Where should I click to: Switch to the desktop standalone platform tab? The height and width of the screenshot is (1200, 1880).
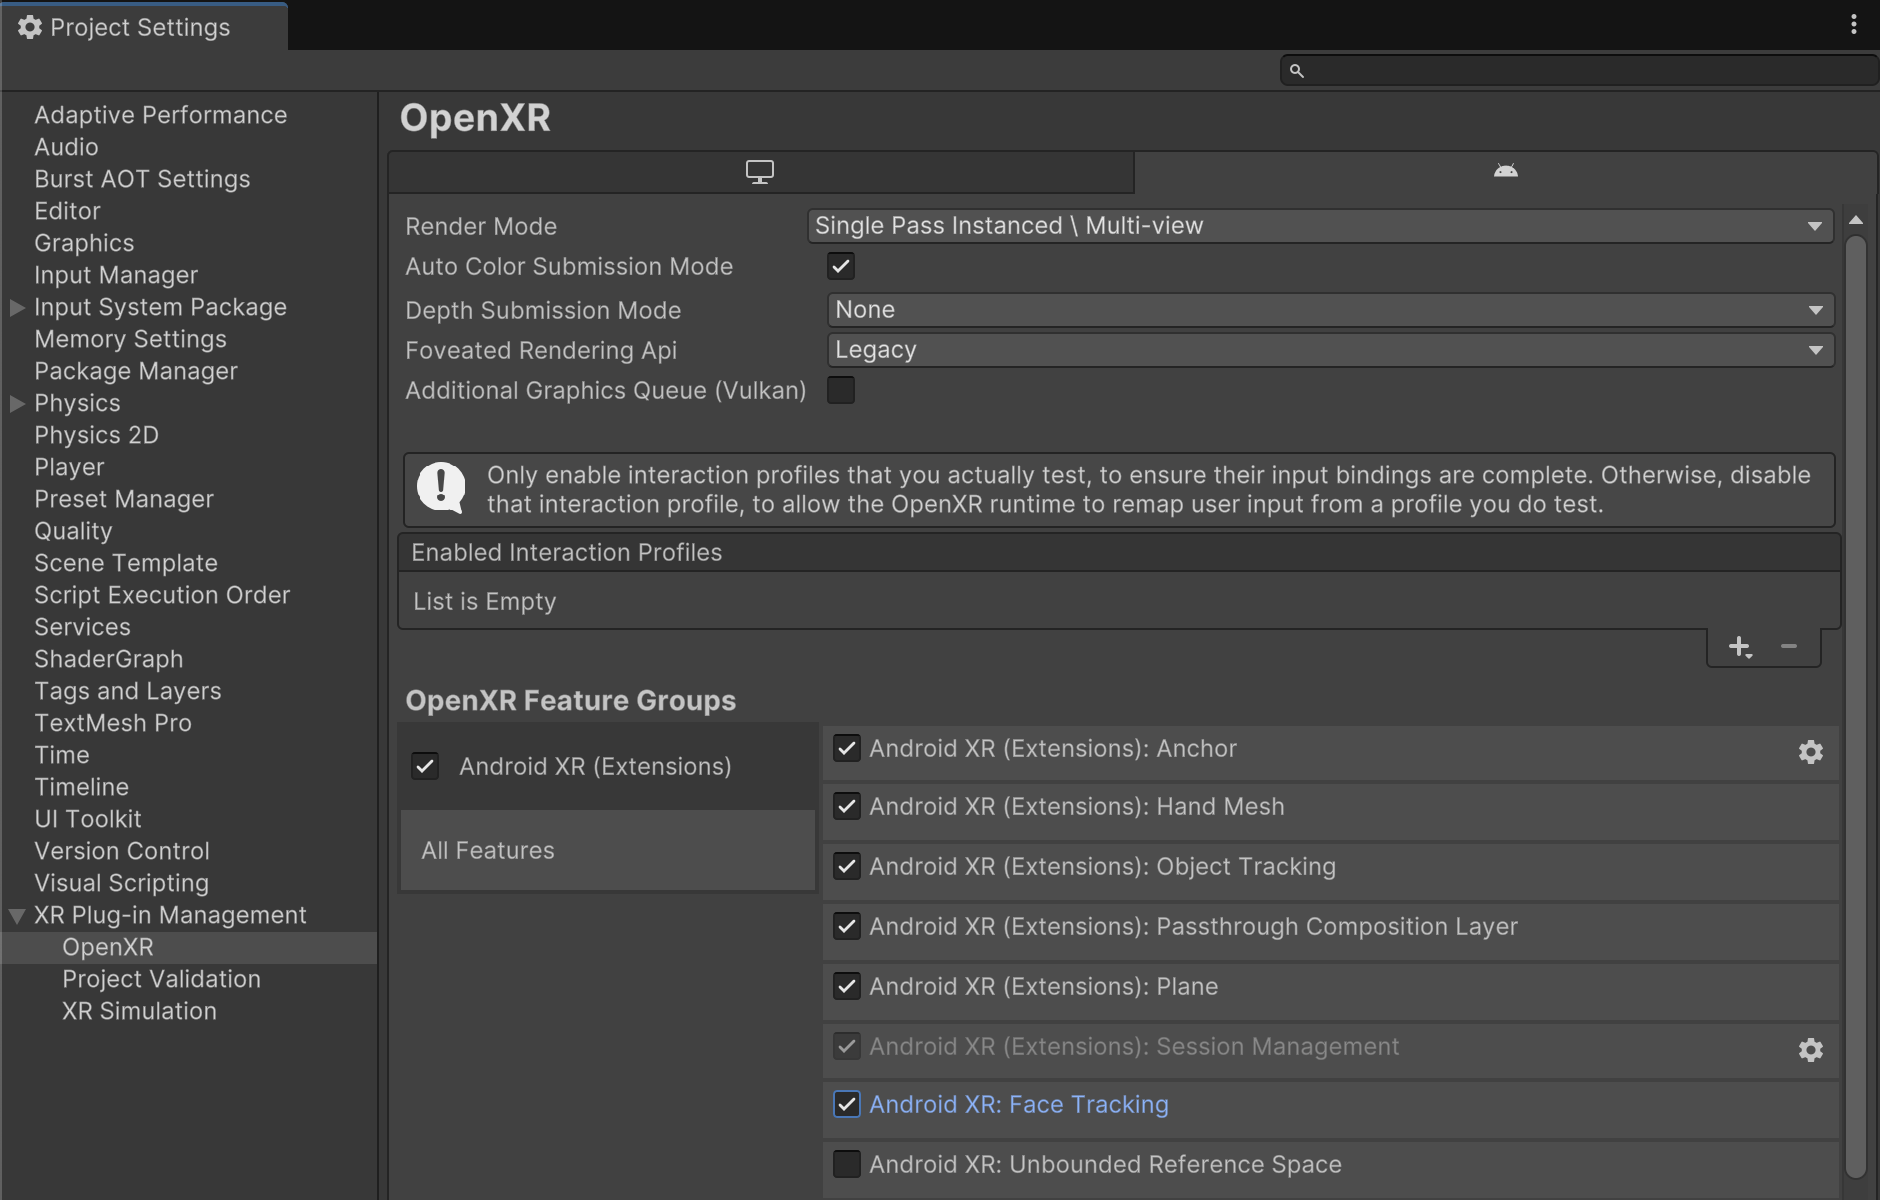click(760, 172)
